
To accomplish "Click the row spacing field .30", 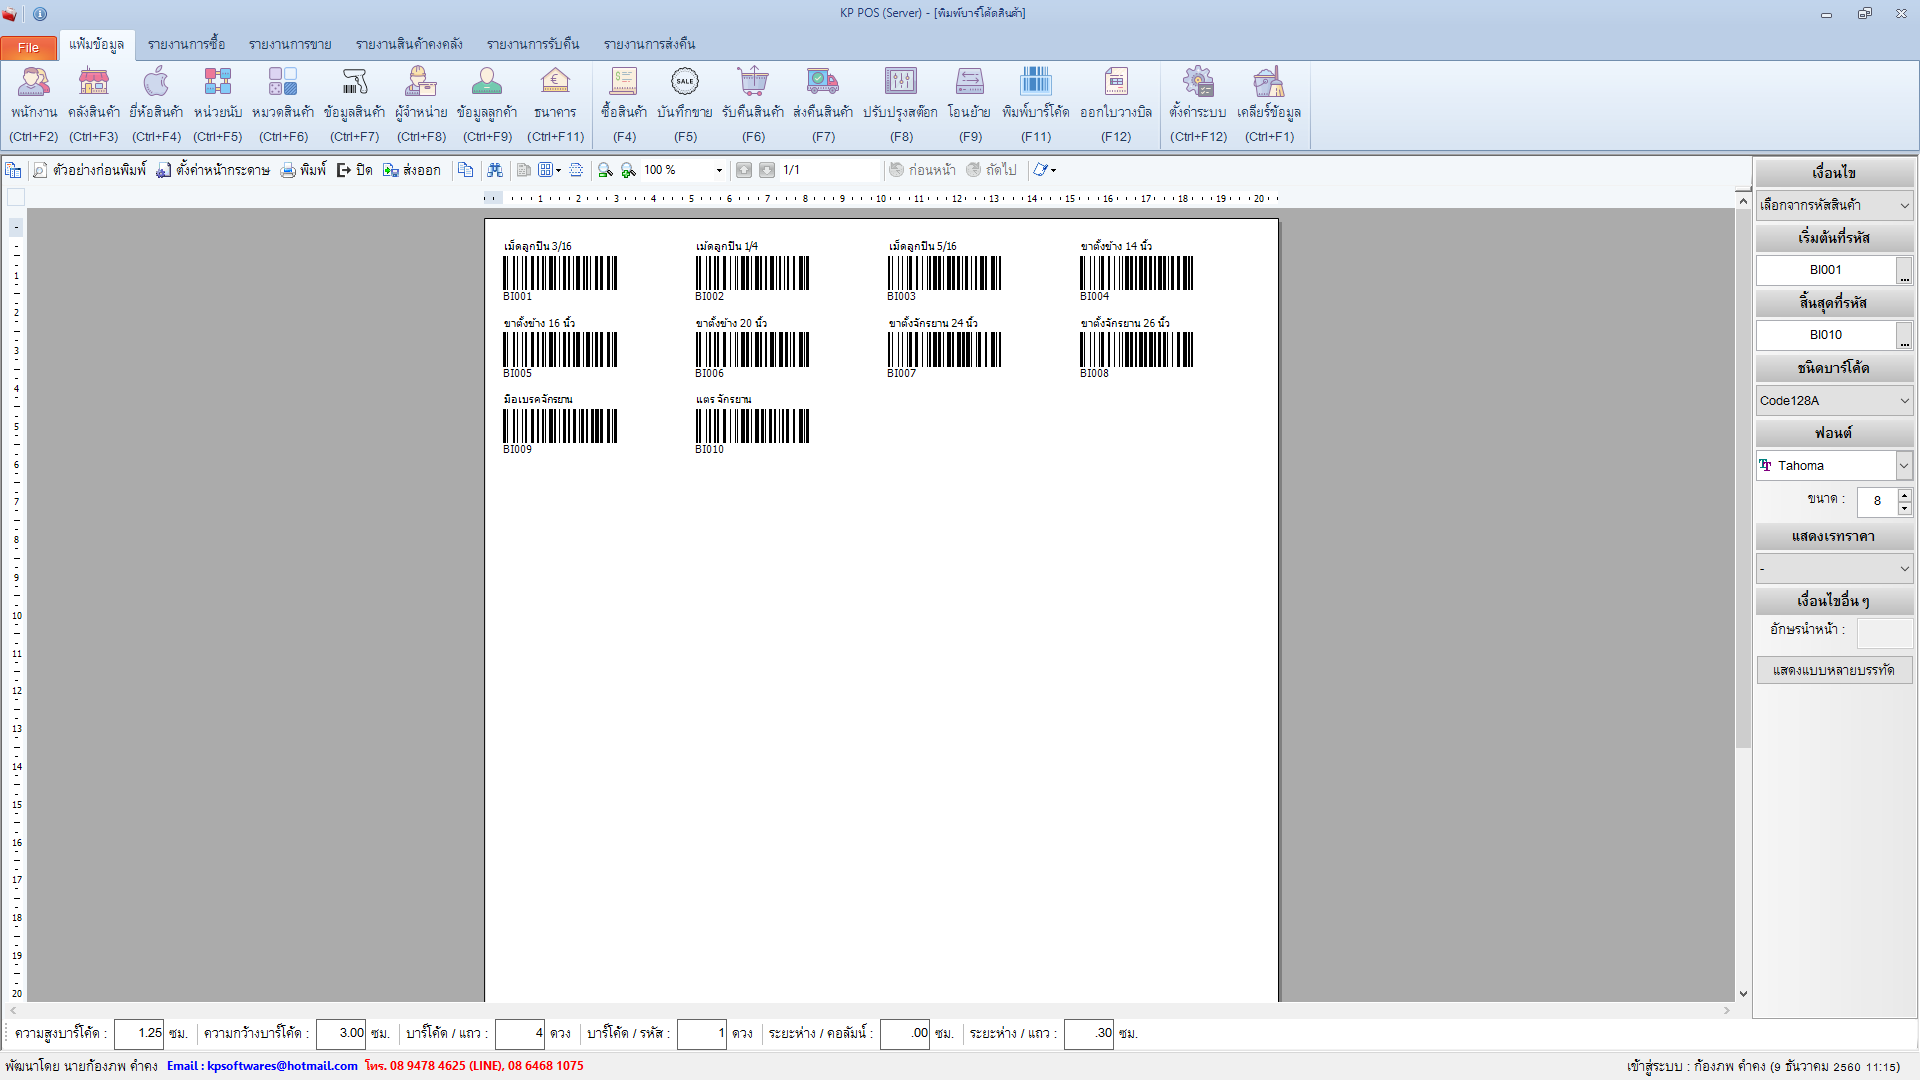I will (1089, 1033).
